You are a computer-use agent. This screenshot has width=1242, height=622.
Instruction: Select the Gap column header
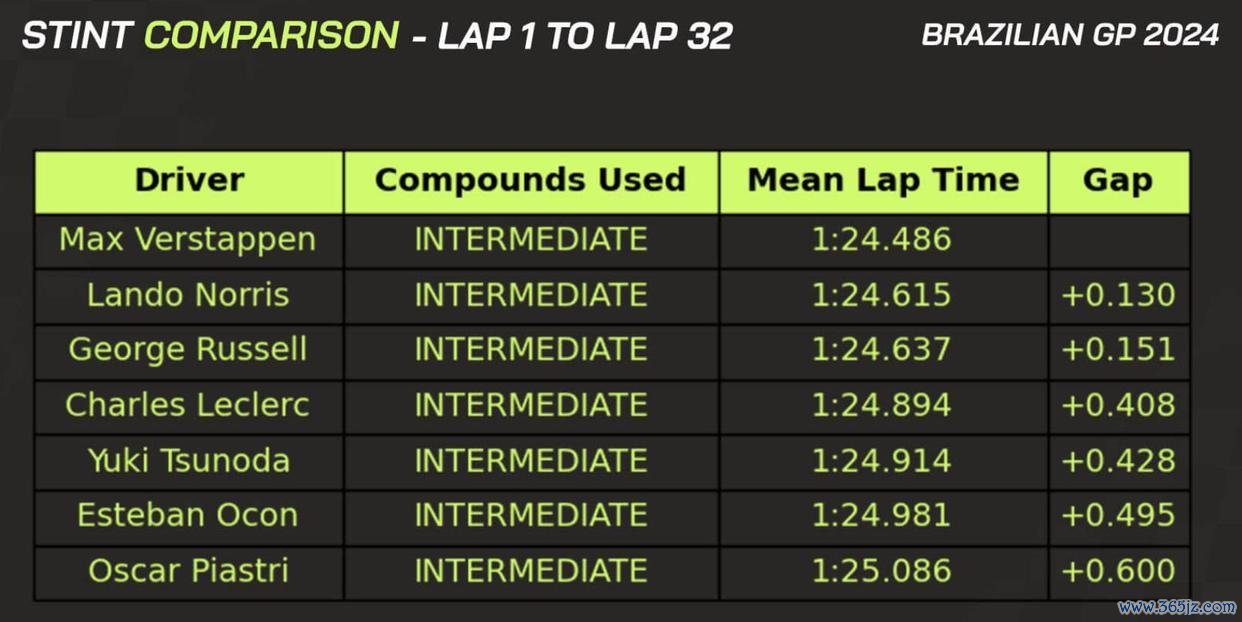click(1119, 181)
